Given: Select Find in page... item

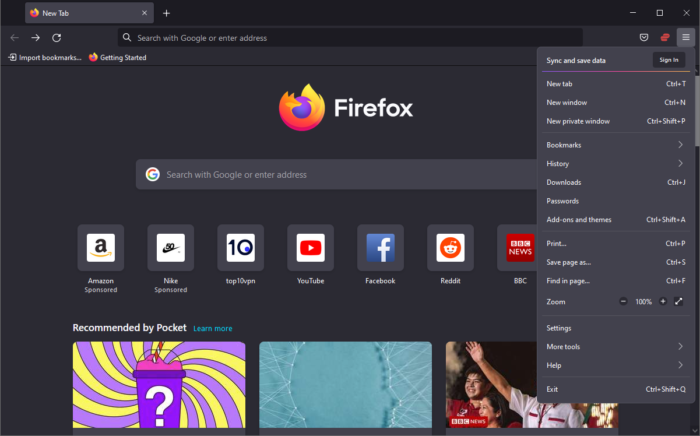Looking at the screenshot, I should [616, 281].
